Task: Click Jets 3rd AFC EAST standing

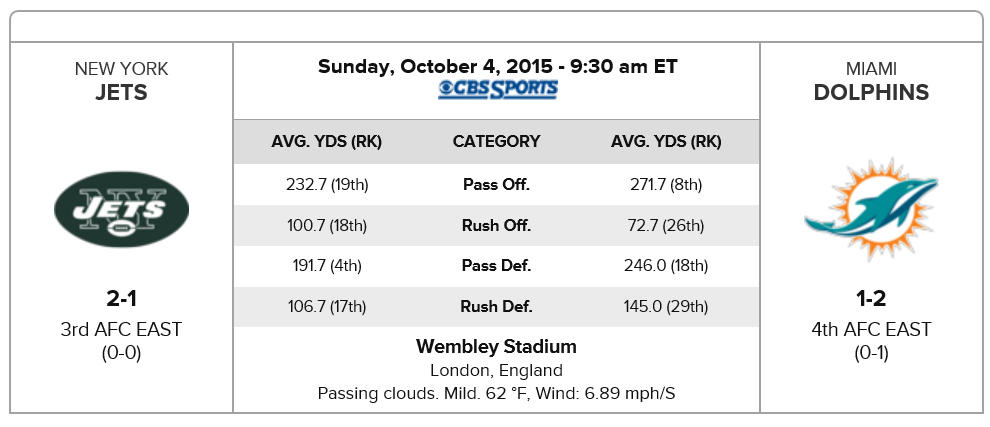Action: coord(121,329)
